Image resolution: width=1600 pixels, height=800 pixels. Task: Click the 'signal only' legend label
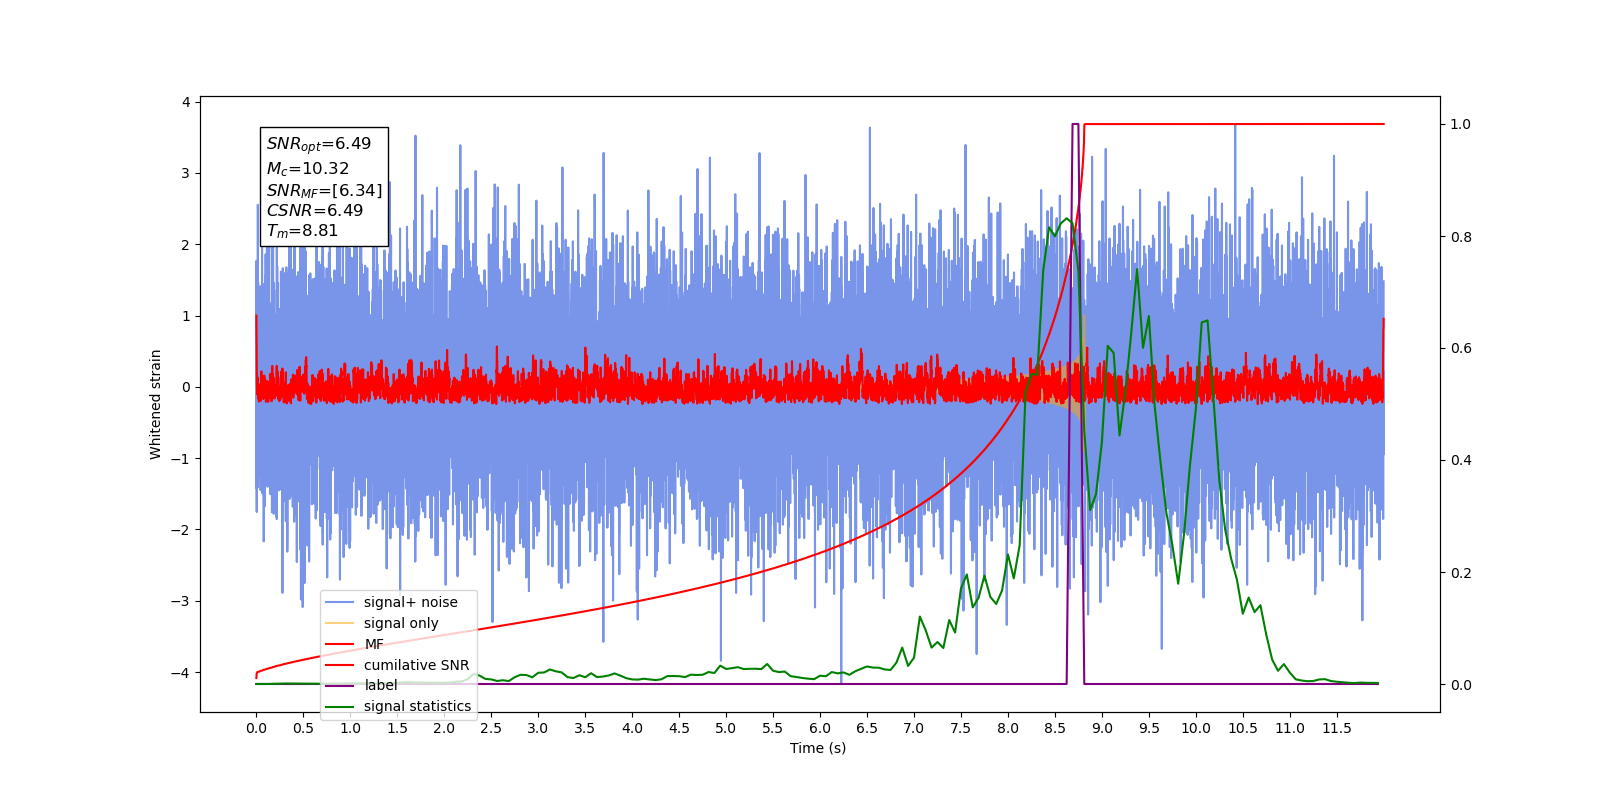401,623
